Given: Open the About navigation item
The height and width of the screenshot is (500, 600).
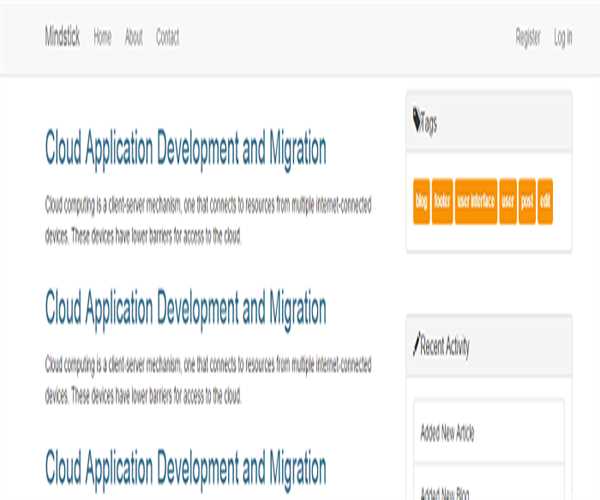Looking at the screenshot, I should tap(134, 38).
